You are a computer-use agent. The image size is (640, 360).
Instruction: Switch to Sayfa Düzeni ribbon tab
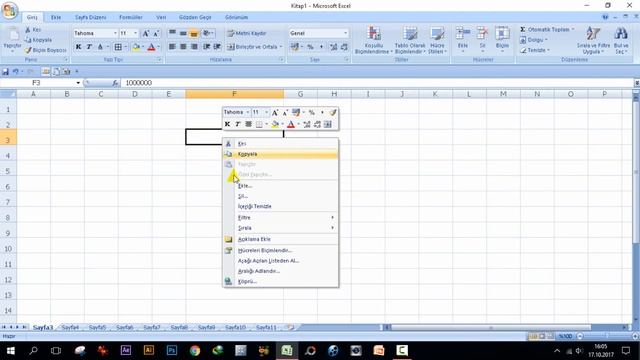tap(91, 17)
